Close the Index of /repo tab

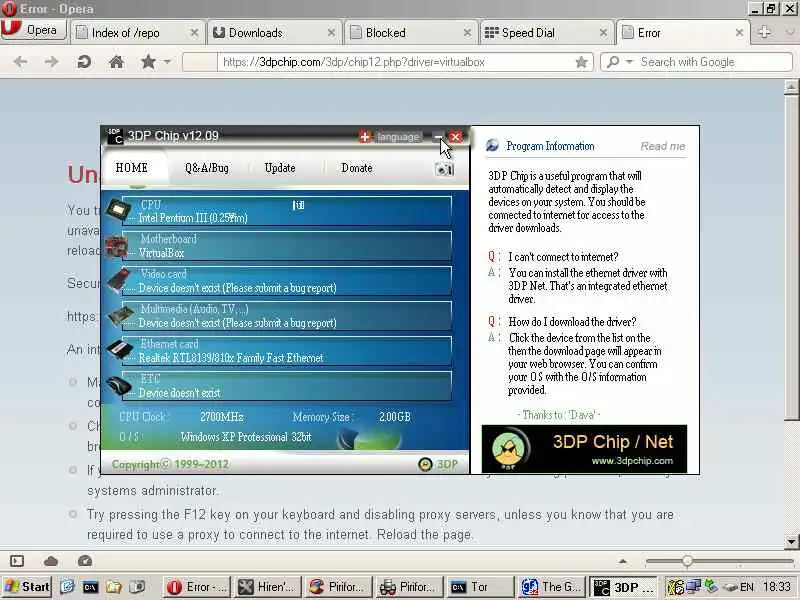coord(194,33)
